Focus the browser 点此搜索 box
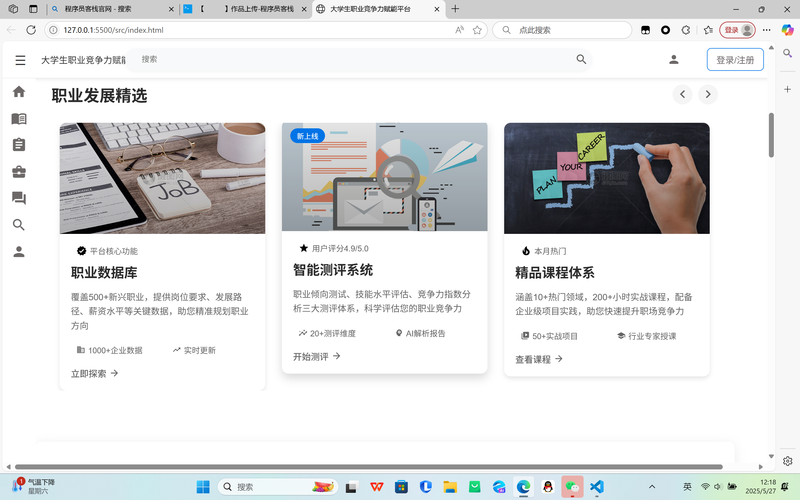 pos(561,30)
